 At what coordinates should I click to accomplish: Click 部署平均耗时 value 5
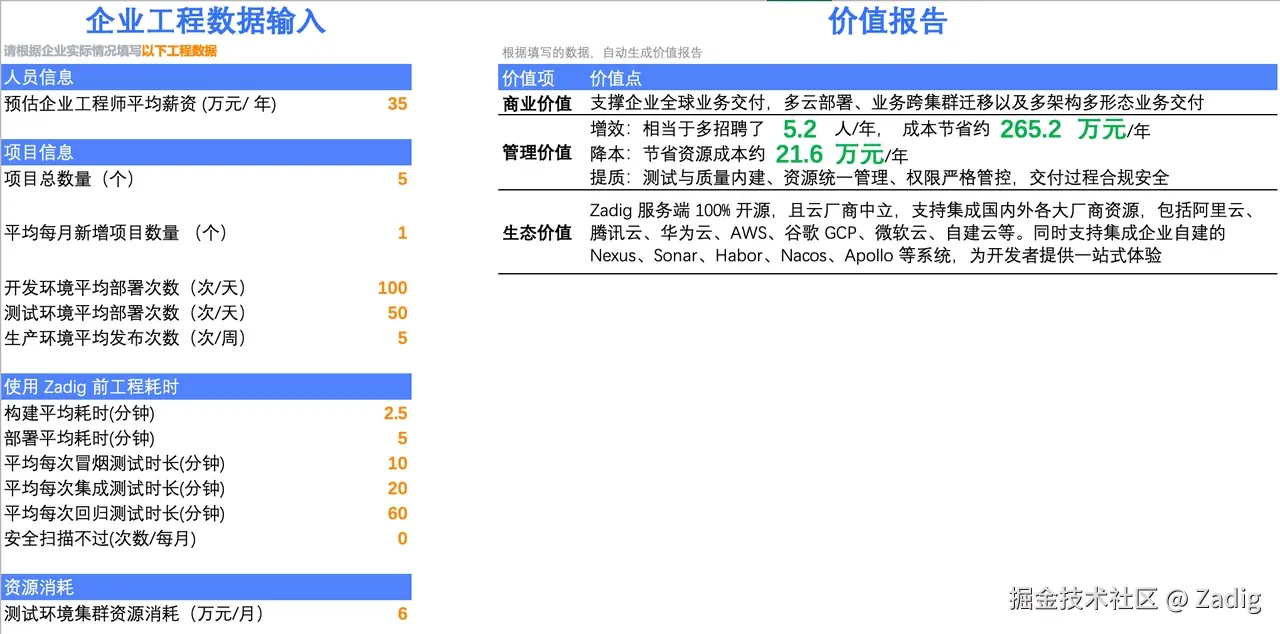(403, 438)
